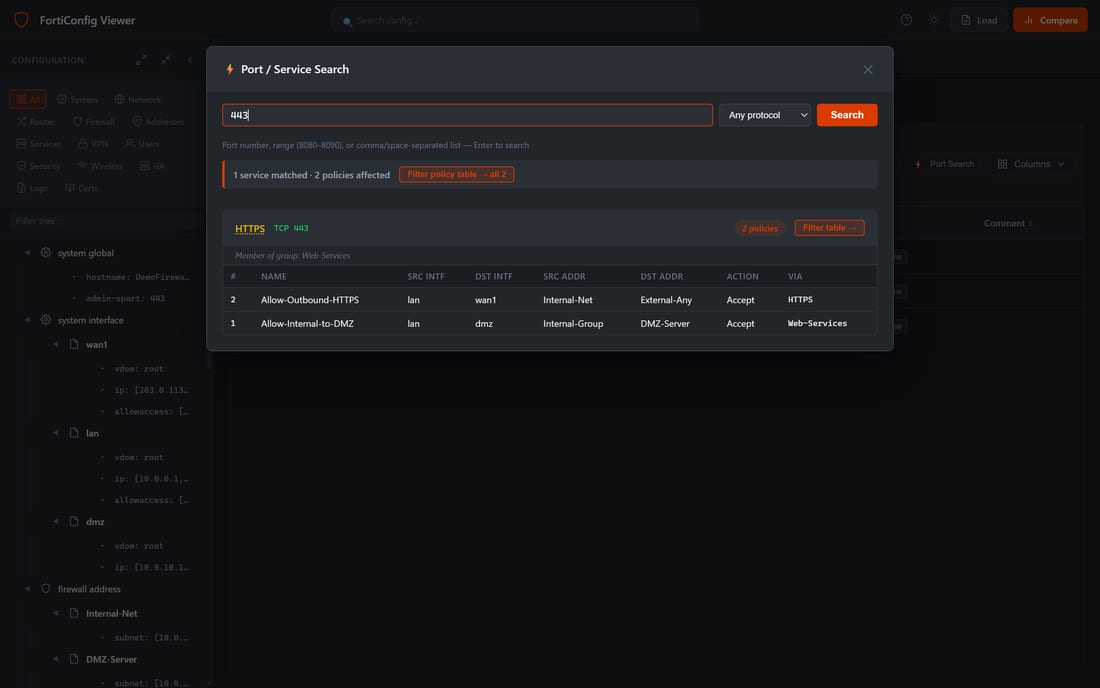Click the Port / Service Search lightning icon
Viewport: 1100px width, 688px height.
coord(229,69)
